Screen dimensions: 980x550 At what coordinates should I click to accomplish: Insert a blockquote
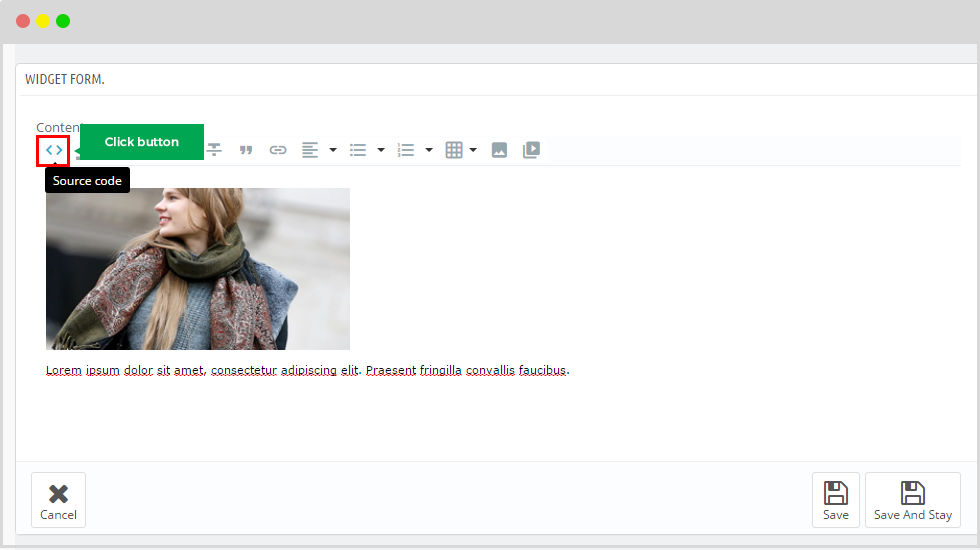246,150
